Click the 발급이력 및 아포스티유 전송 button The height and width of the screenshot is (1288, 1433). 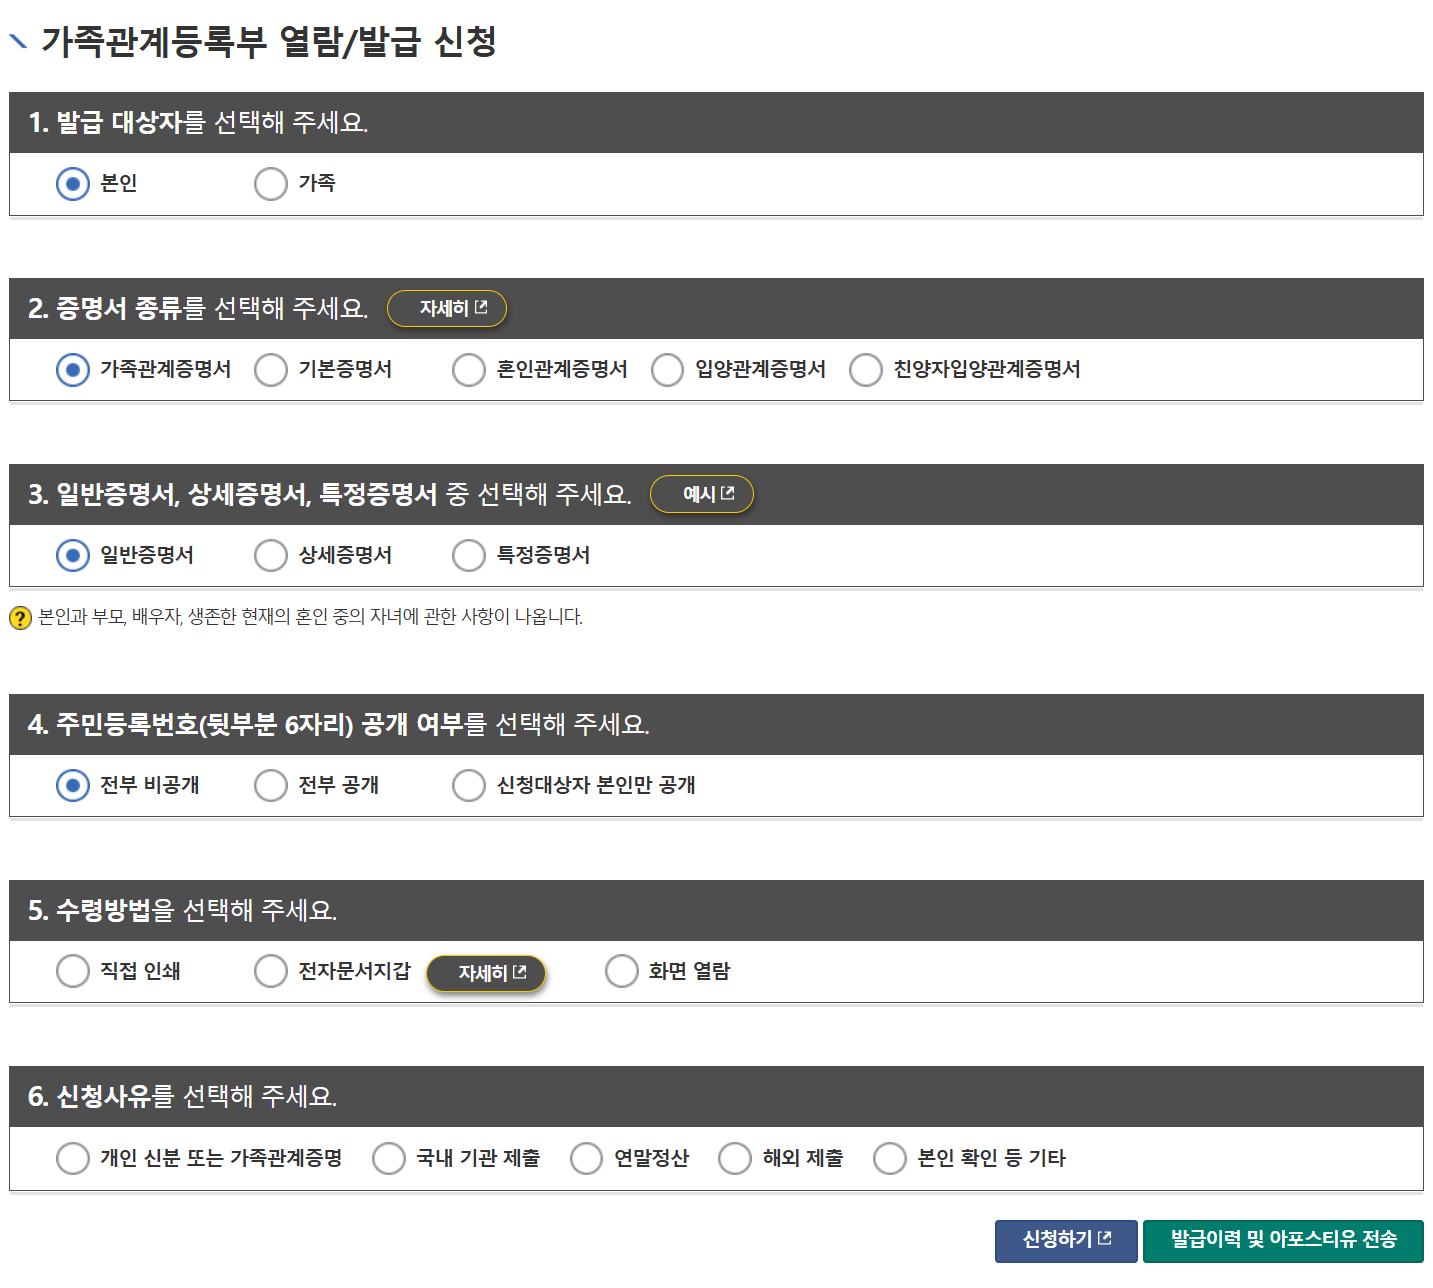(x=1285, y=1240)
